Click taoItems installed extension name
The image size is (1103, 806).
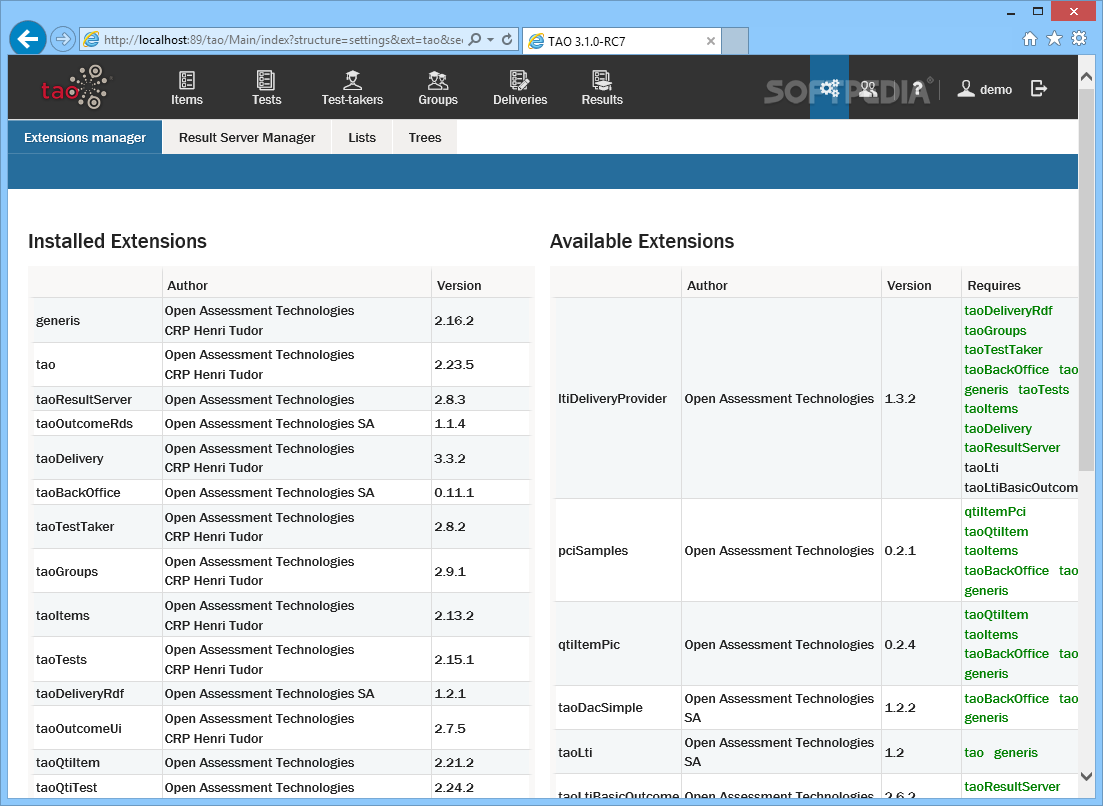click(63, 615)
